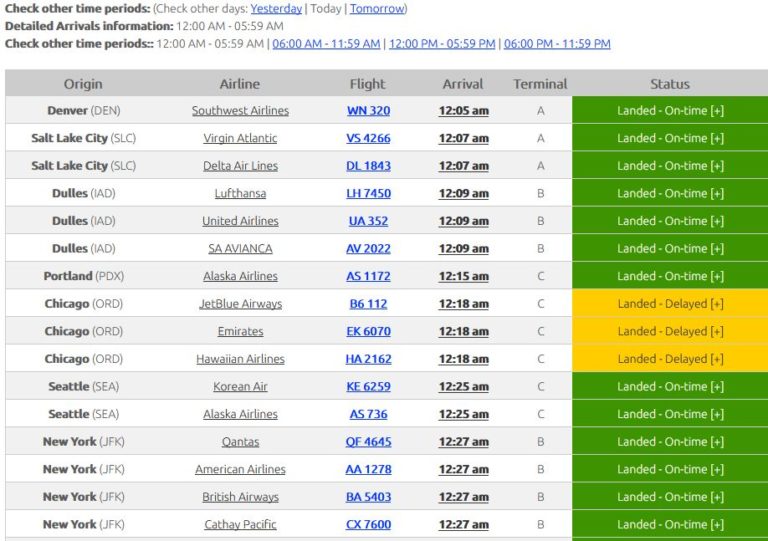Open the American Airlines link
This screenshot has width=768, height=541.
point(240,469)
